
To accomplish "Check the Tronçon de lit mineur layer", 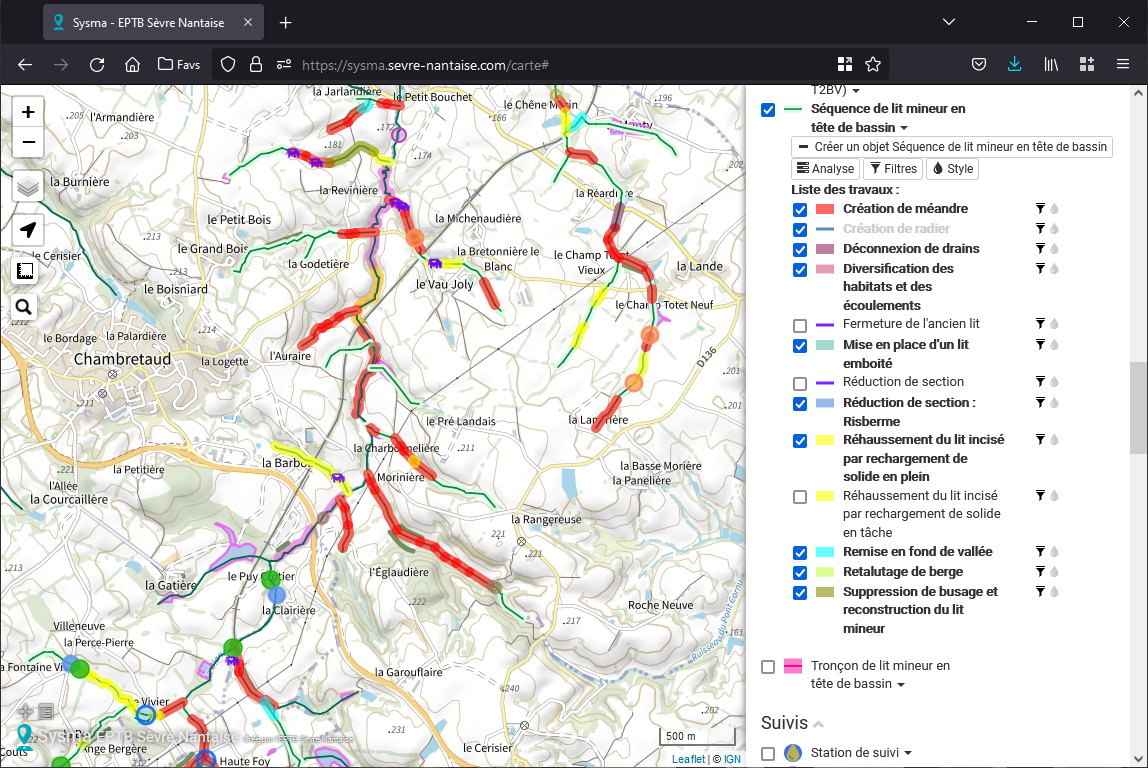I will point(768,667).
